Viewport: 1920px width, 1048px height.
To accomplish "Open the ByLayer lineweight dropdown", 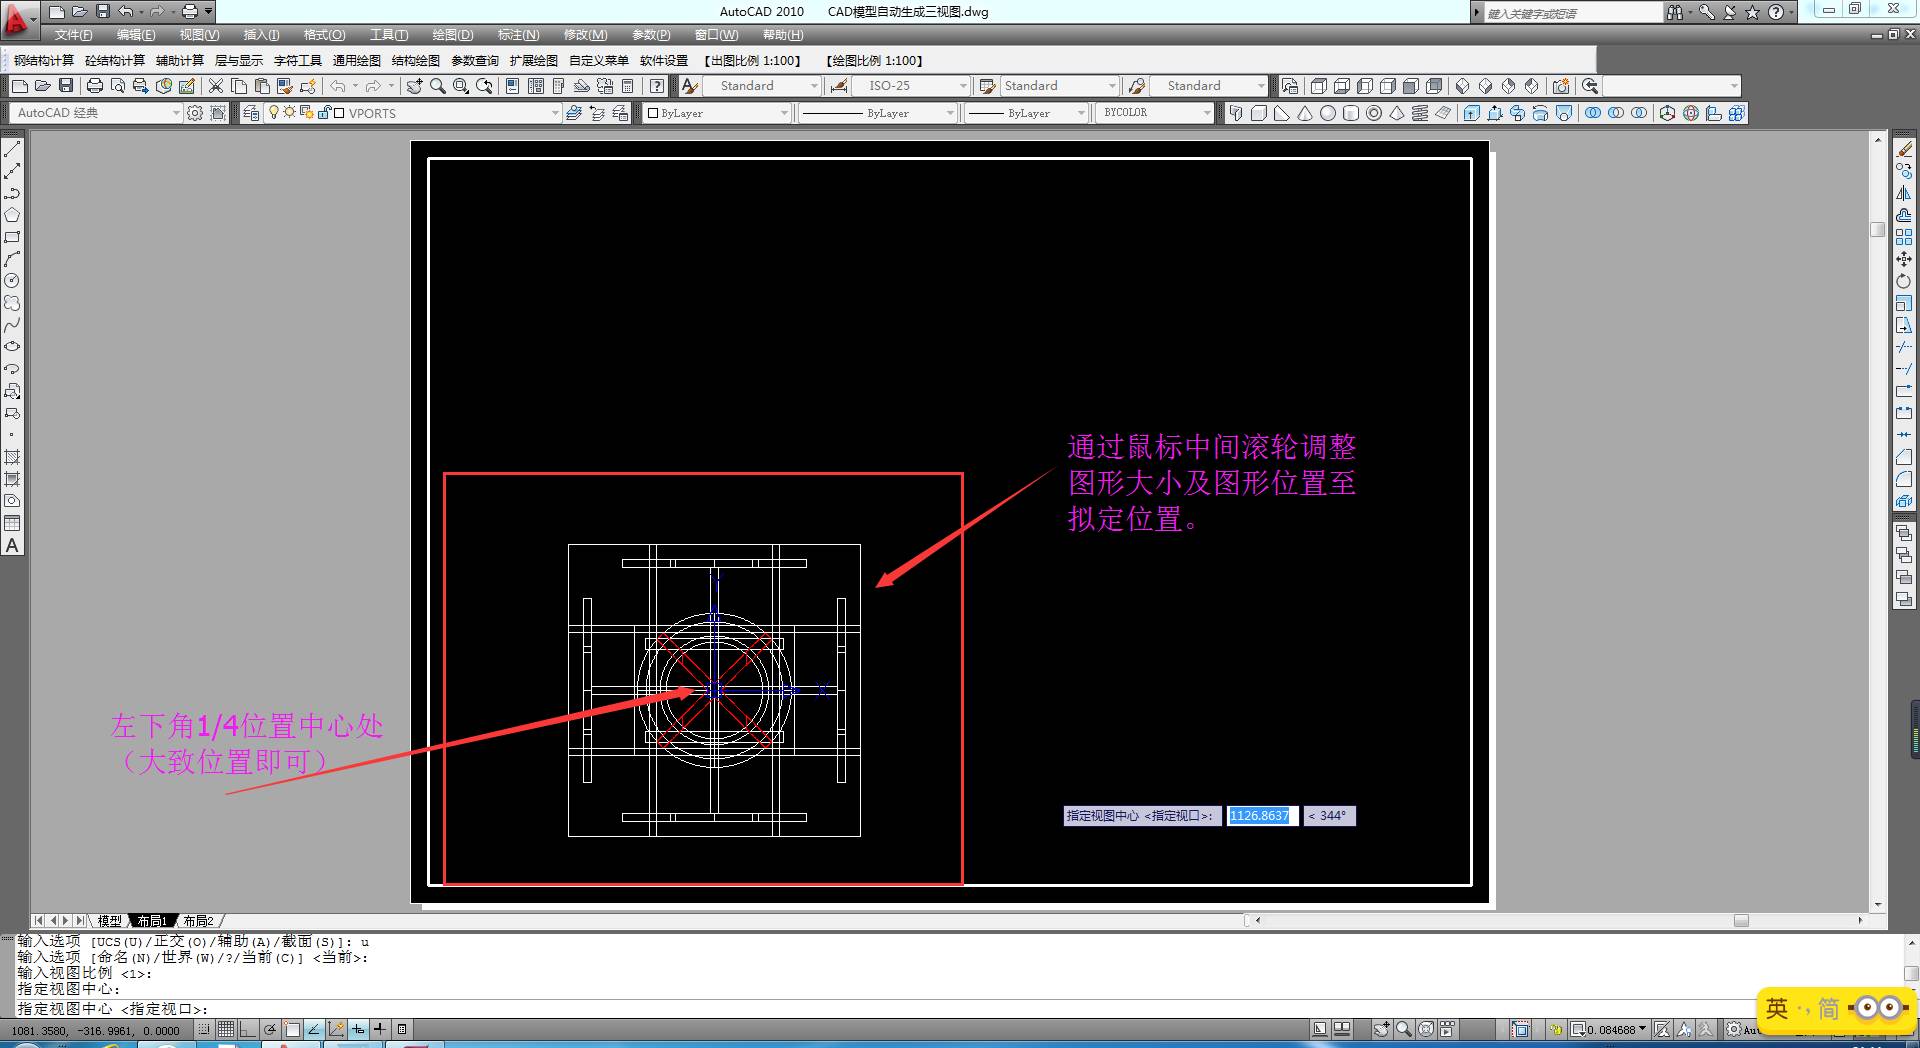I will click(x=1027, y=113).
